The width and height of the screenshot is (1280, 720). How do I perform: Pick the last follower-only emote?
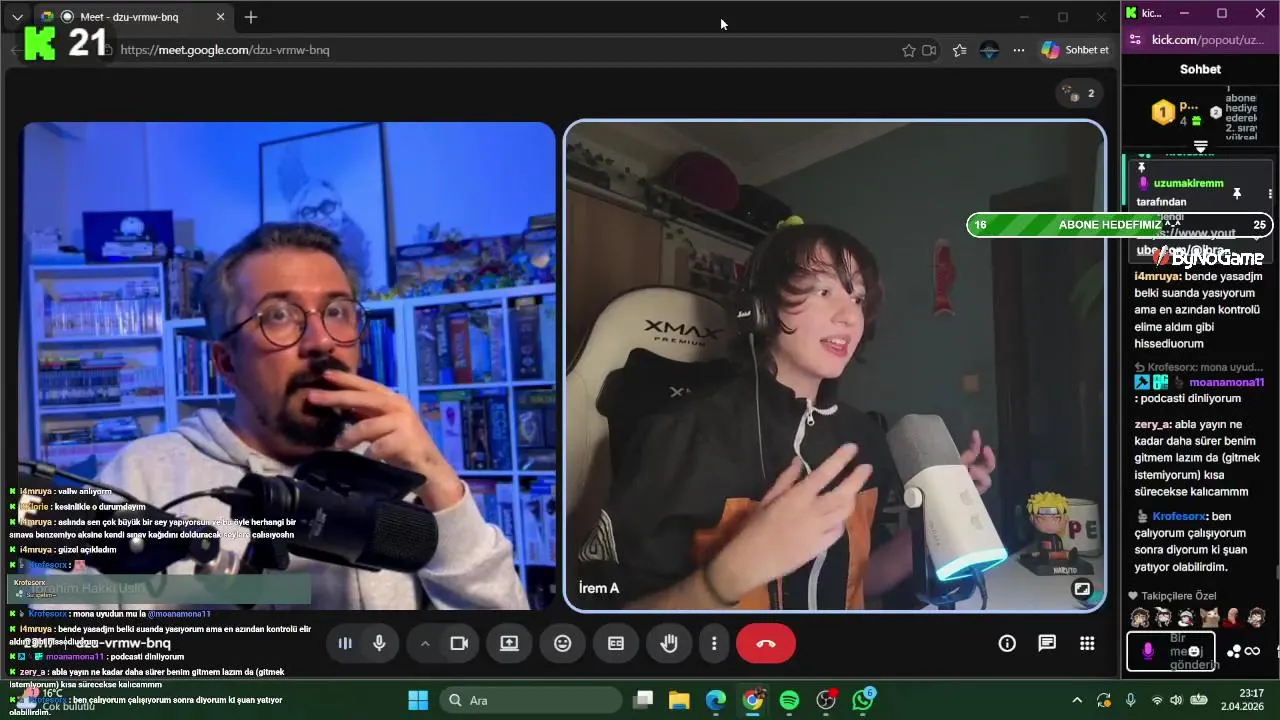point(1257,617)
